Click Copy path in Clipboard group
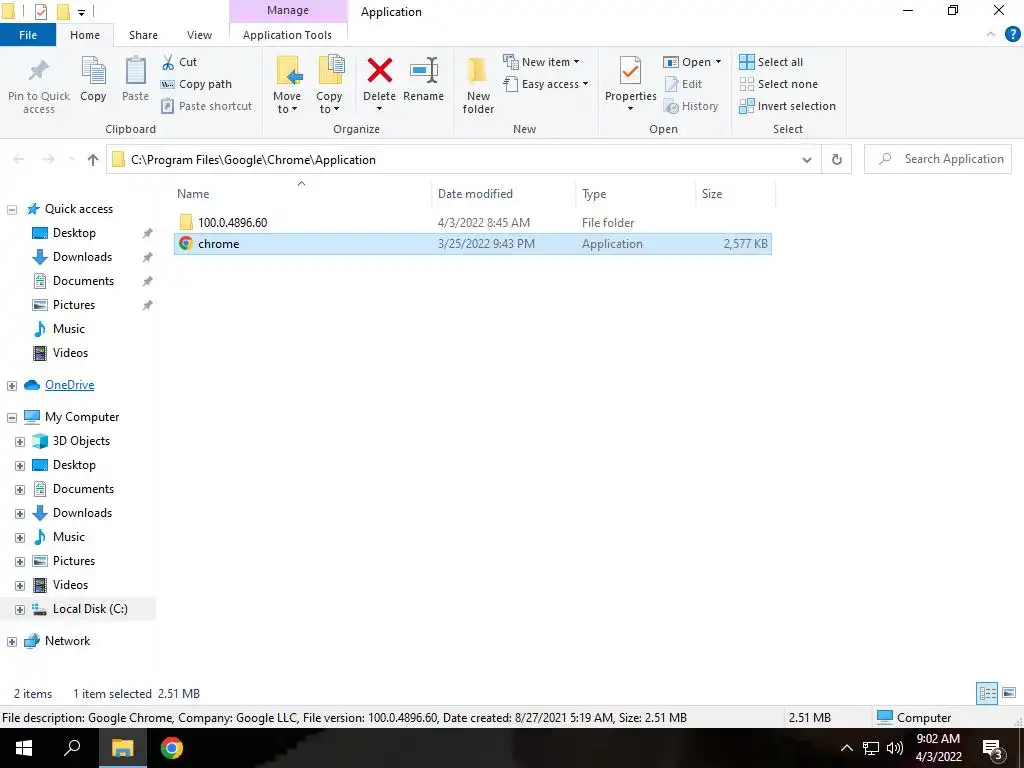The height and width of the screenshot is (768, 1024). point(196,84)
